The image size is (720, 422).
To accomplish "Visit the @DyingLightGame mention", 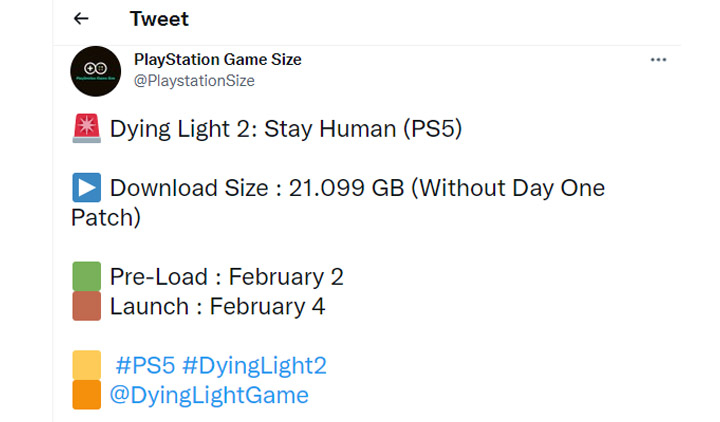I will click(x=209, y=395).
